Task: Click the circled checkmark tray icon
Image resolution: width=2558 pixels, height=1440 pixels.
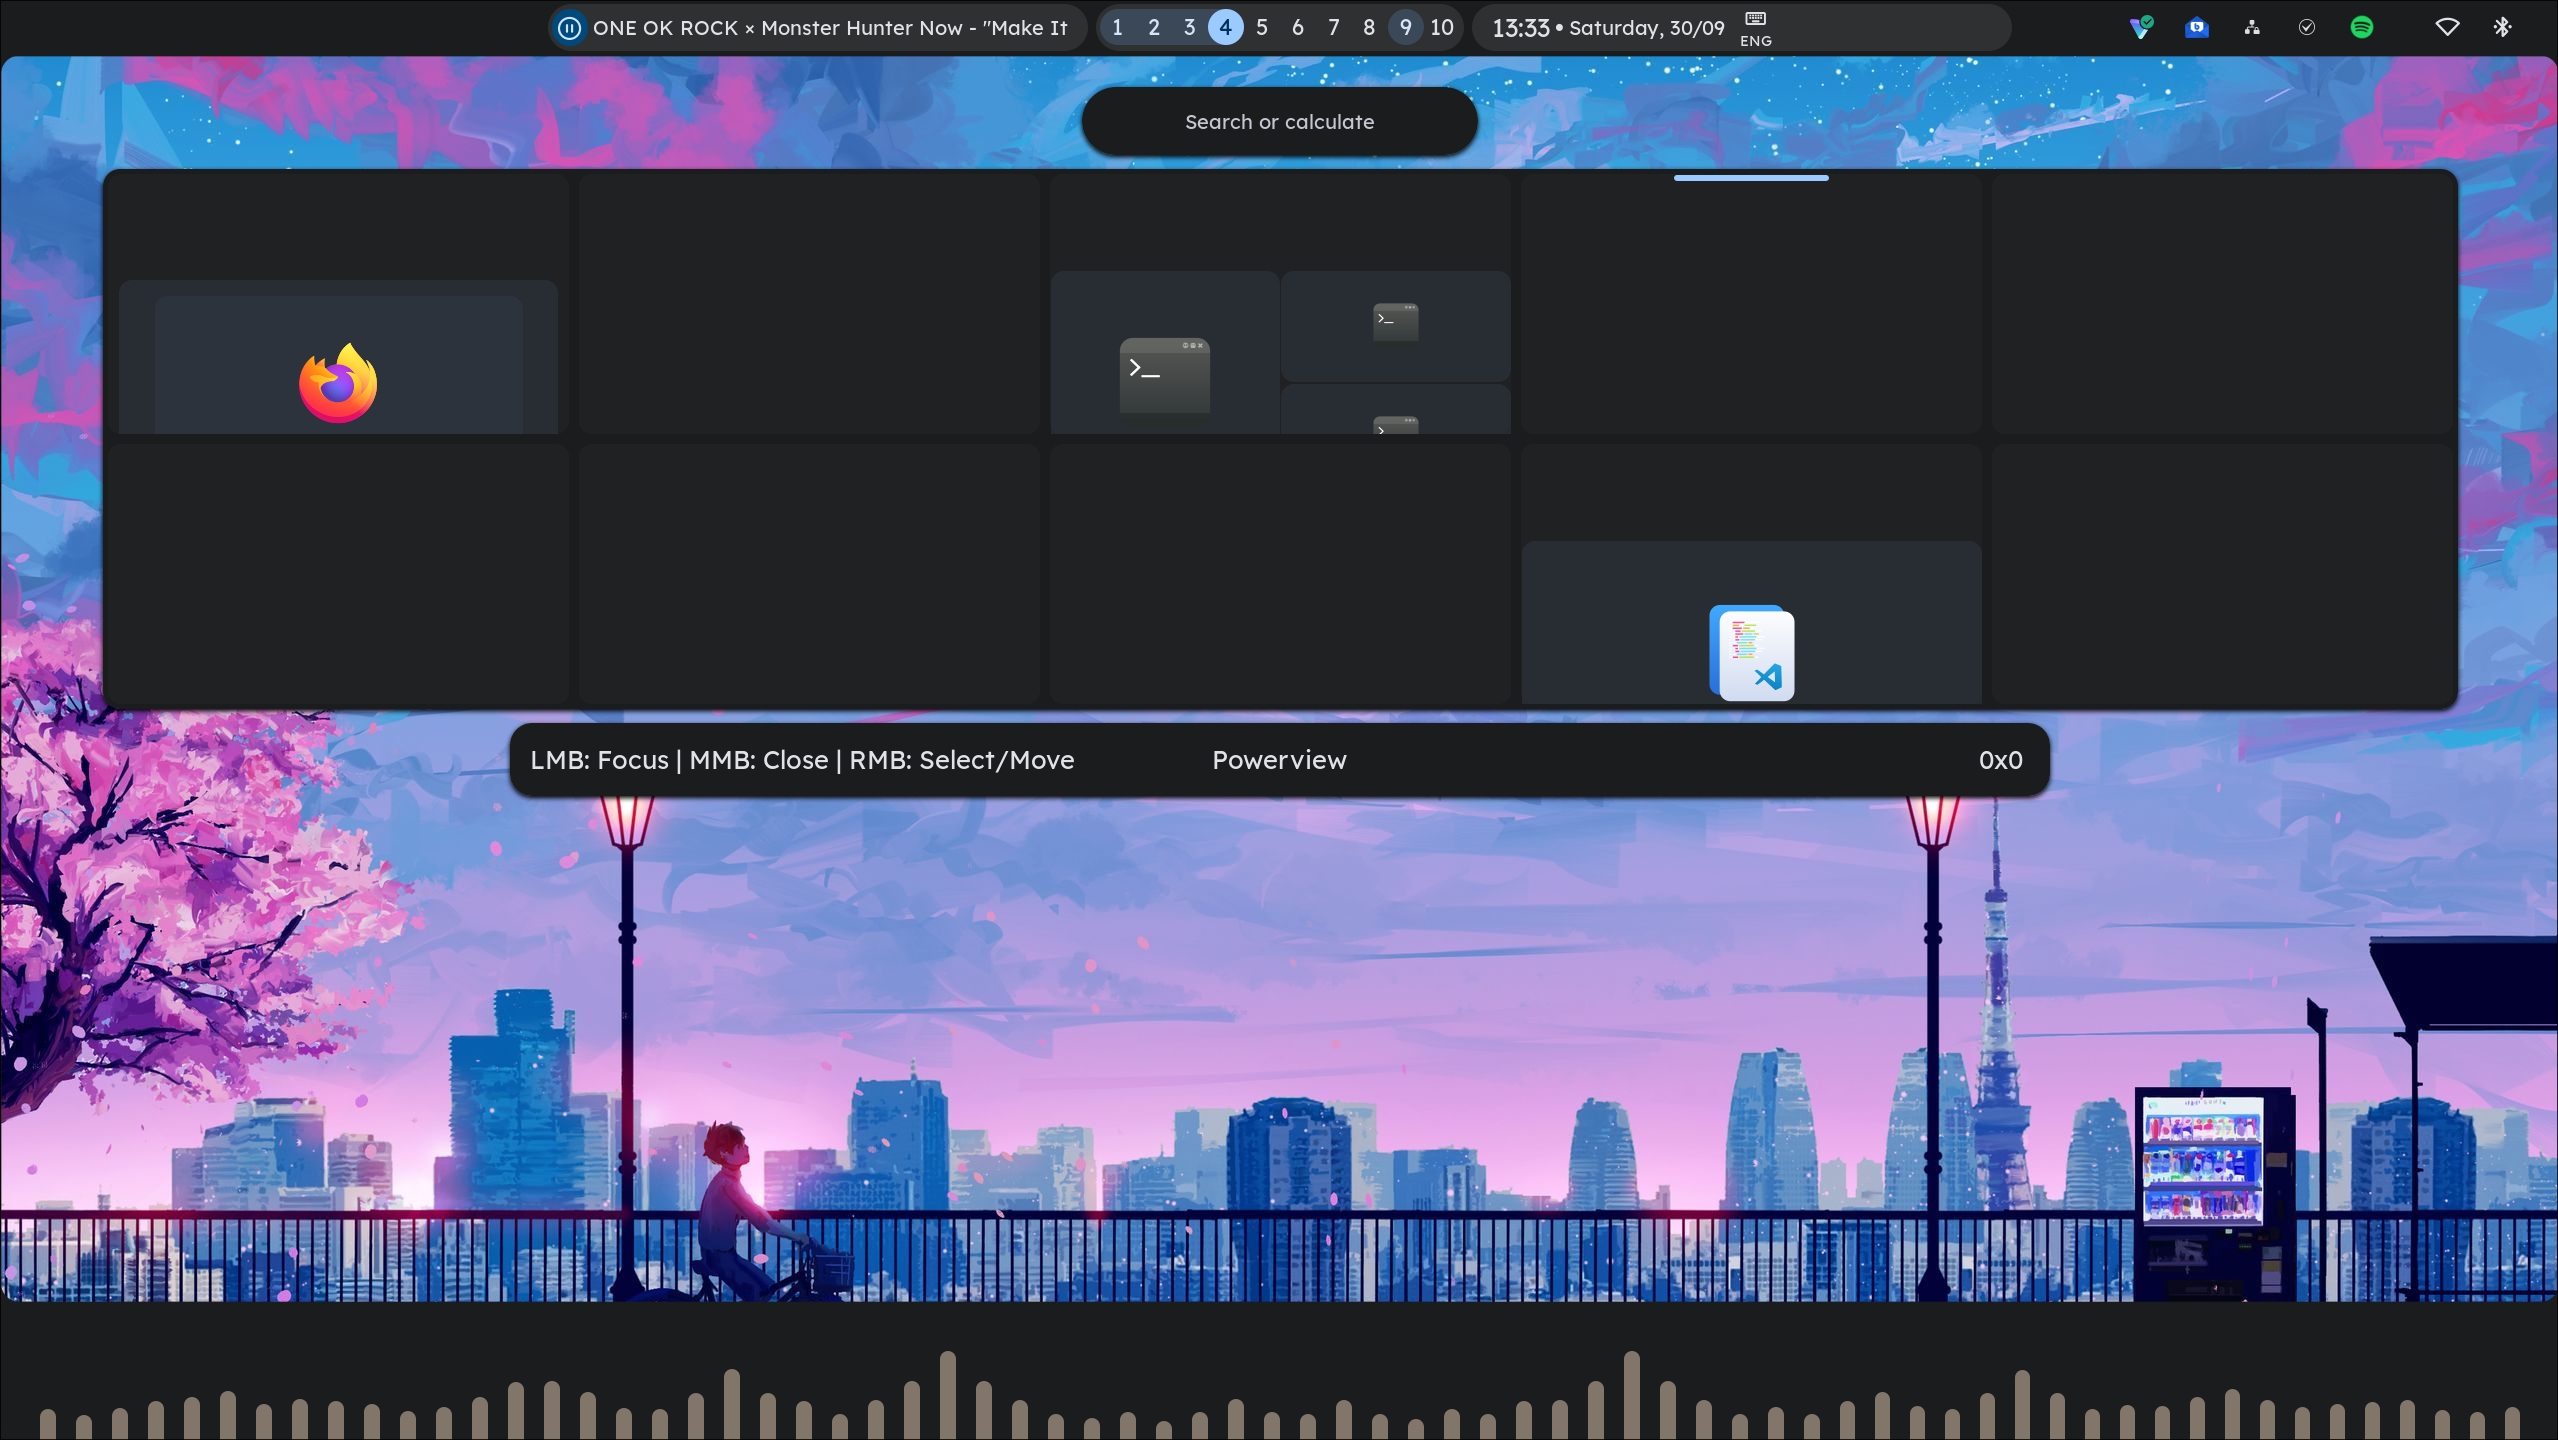Action: [2307, 27]
